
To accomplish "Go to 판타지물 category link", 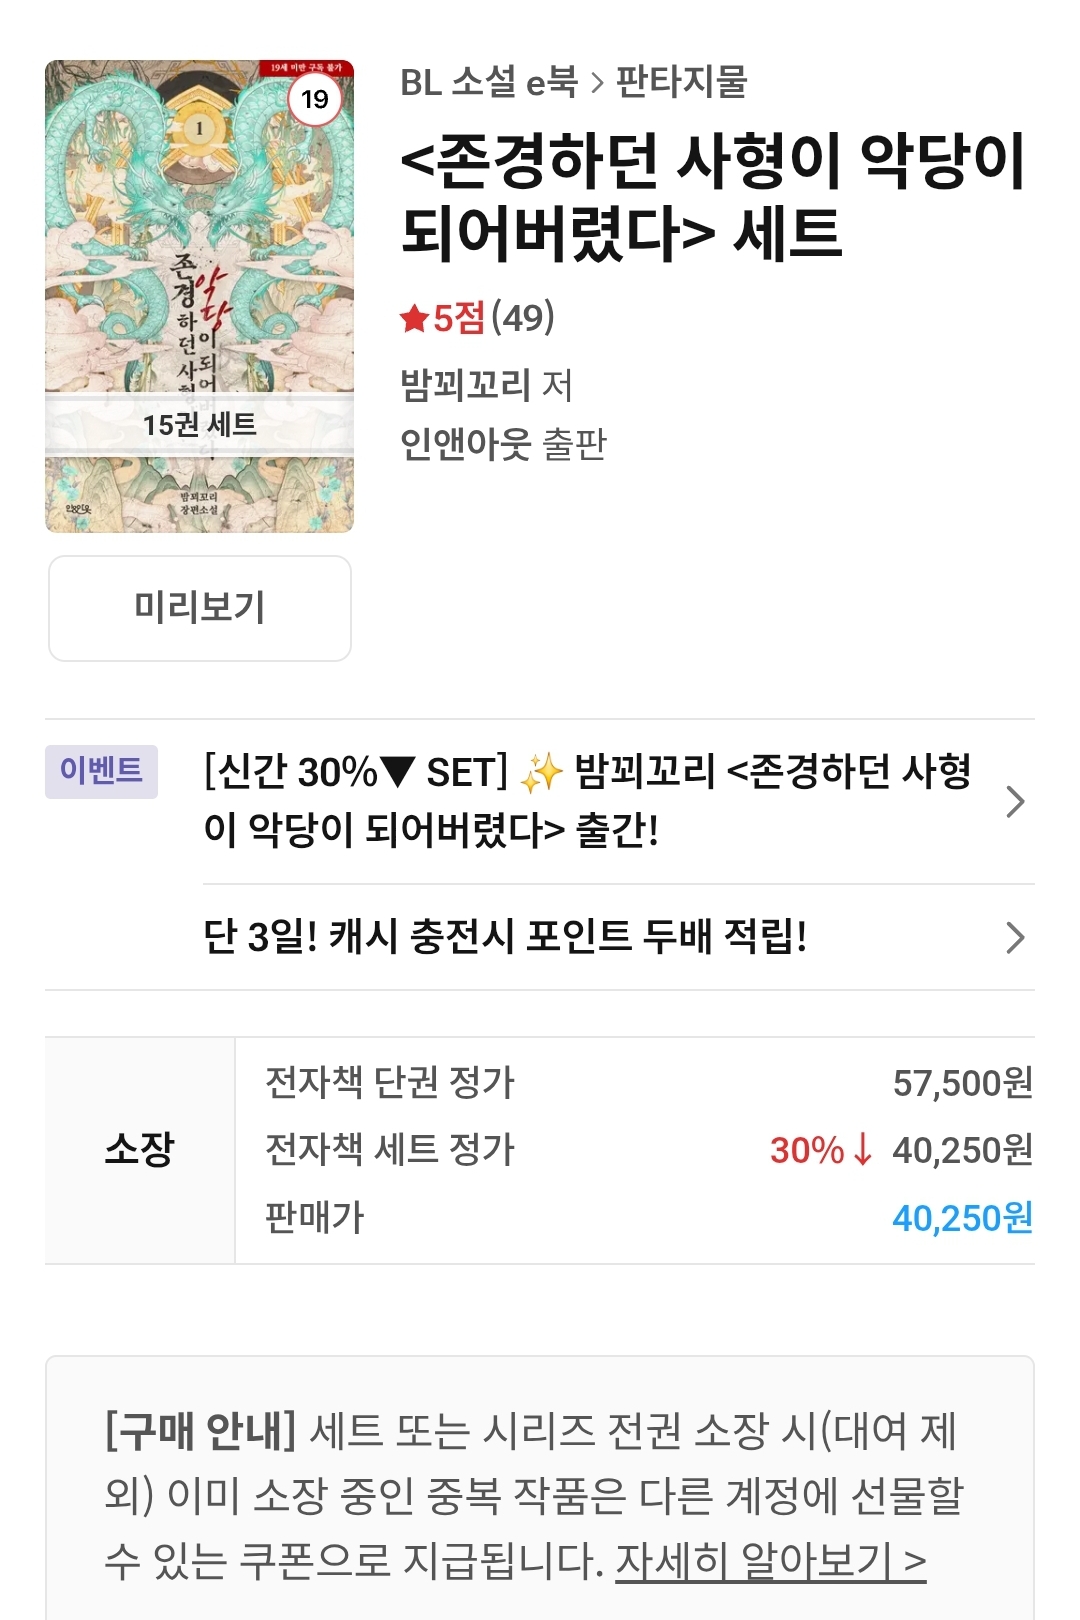I will point(682,82).
